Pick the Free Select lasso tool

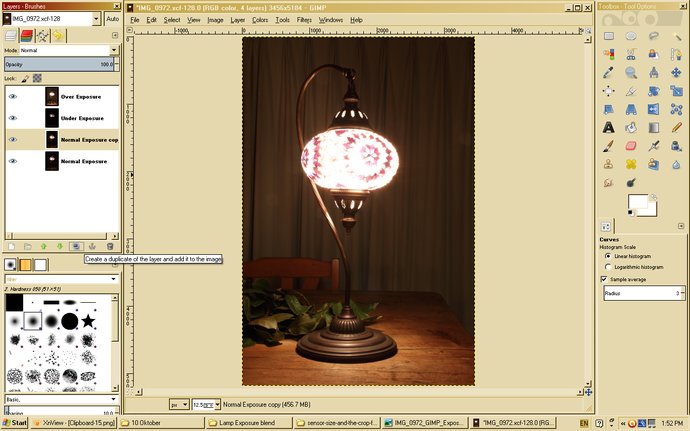[653, 36]
